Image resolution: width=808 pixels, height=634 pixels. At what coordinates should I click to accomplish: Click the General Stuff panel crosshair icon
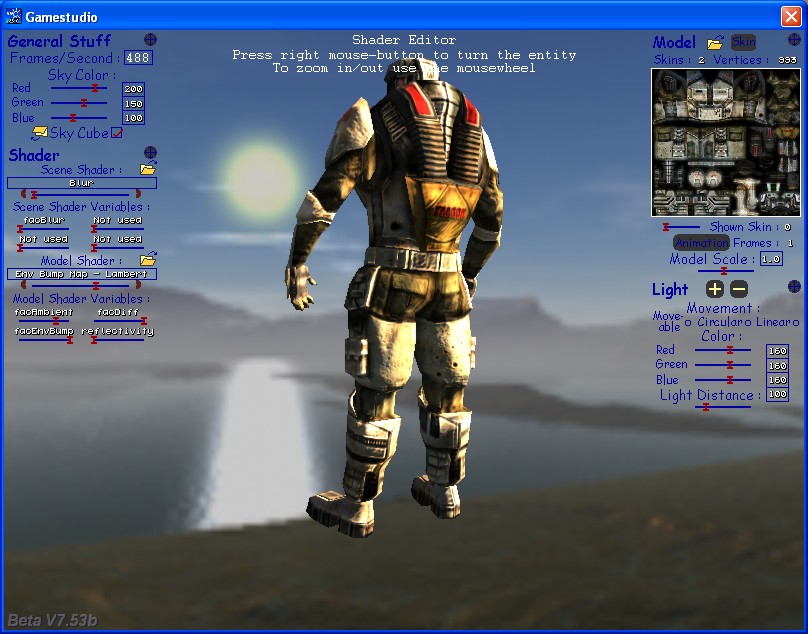tap(150, 40)
